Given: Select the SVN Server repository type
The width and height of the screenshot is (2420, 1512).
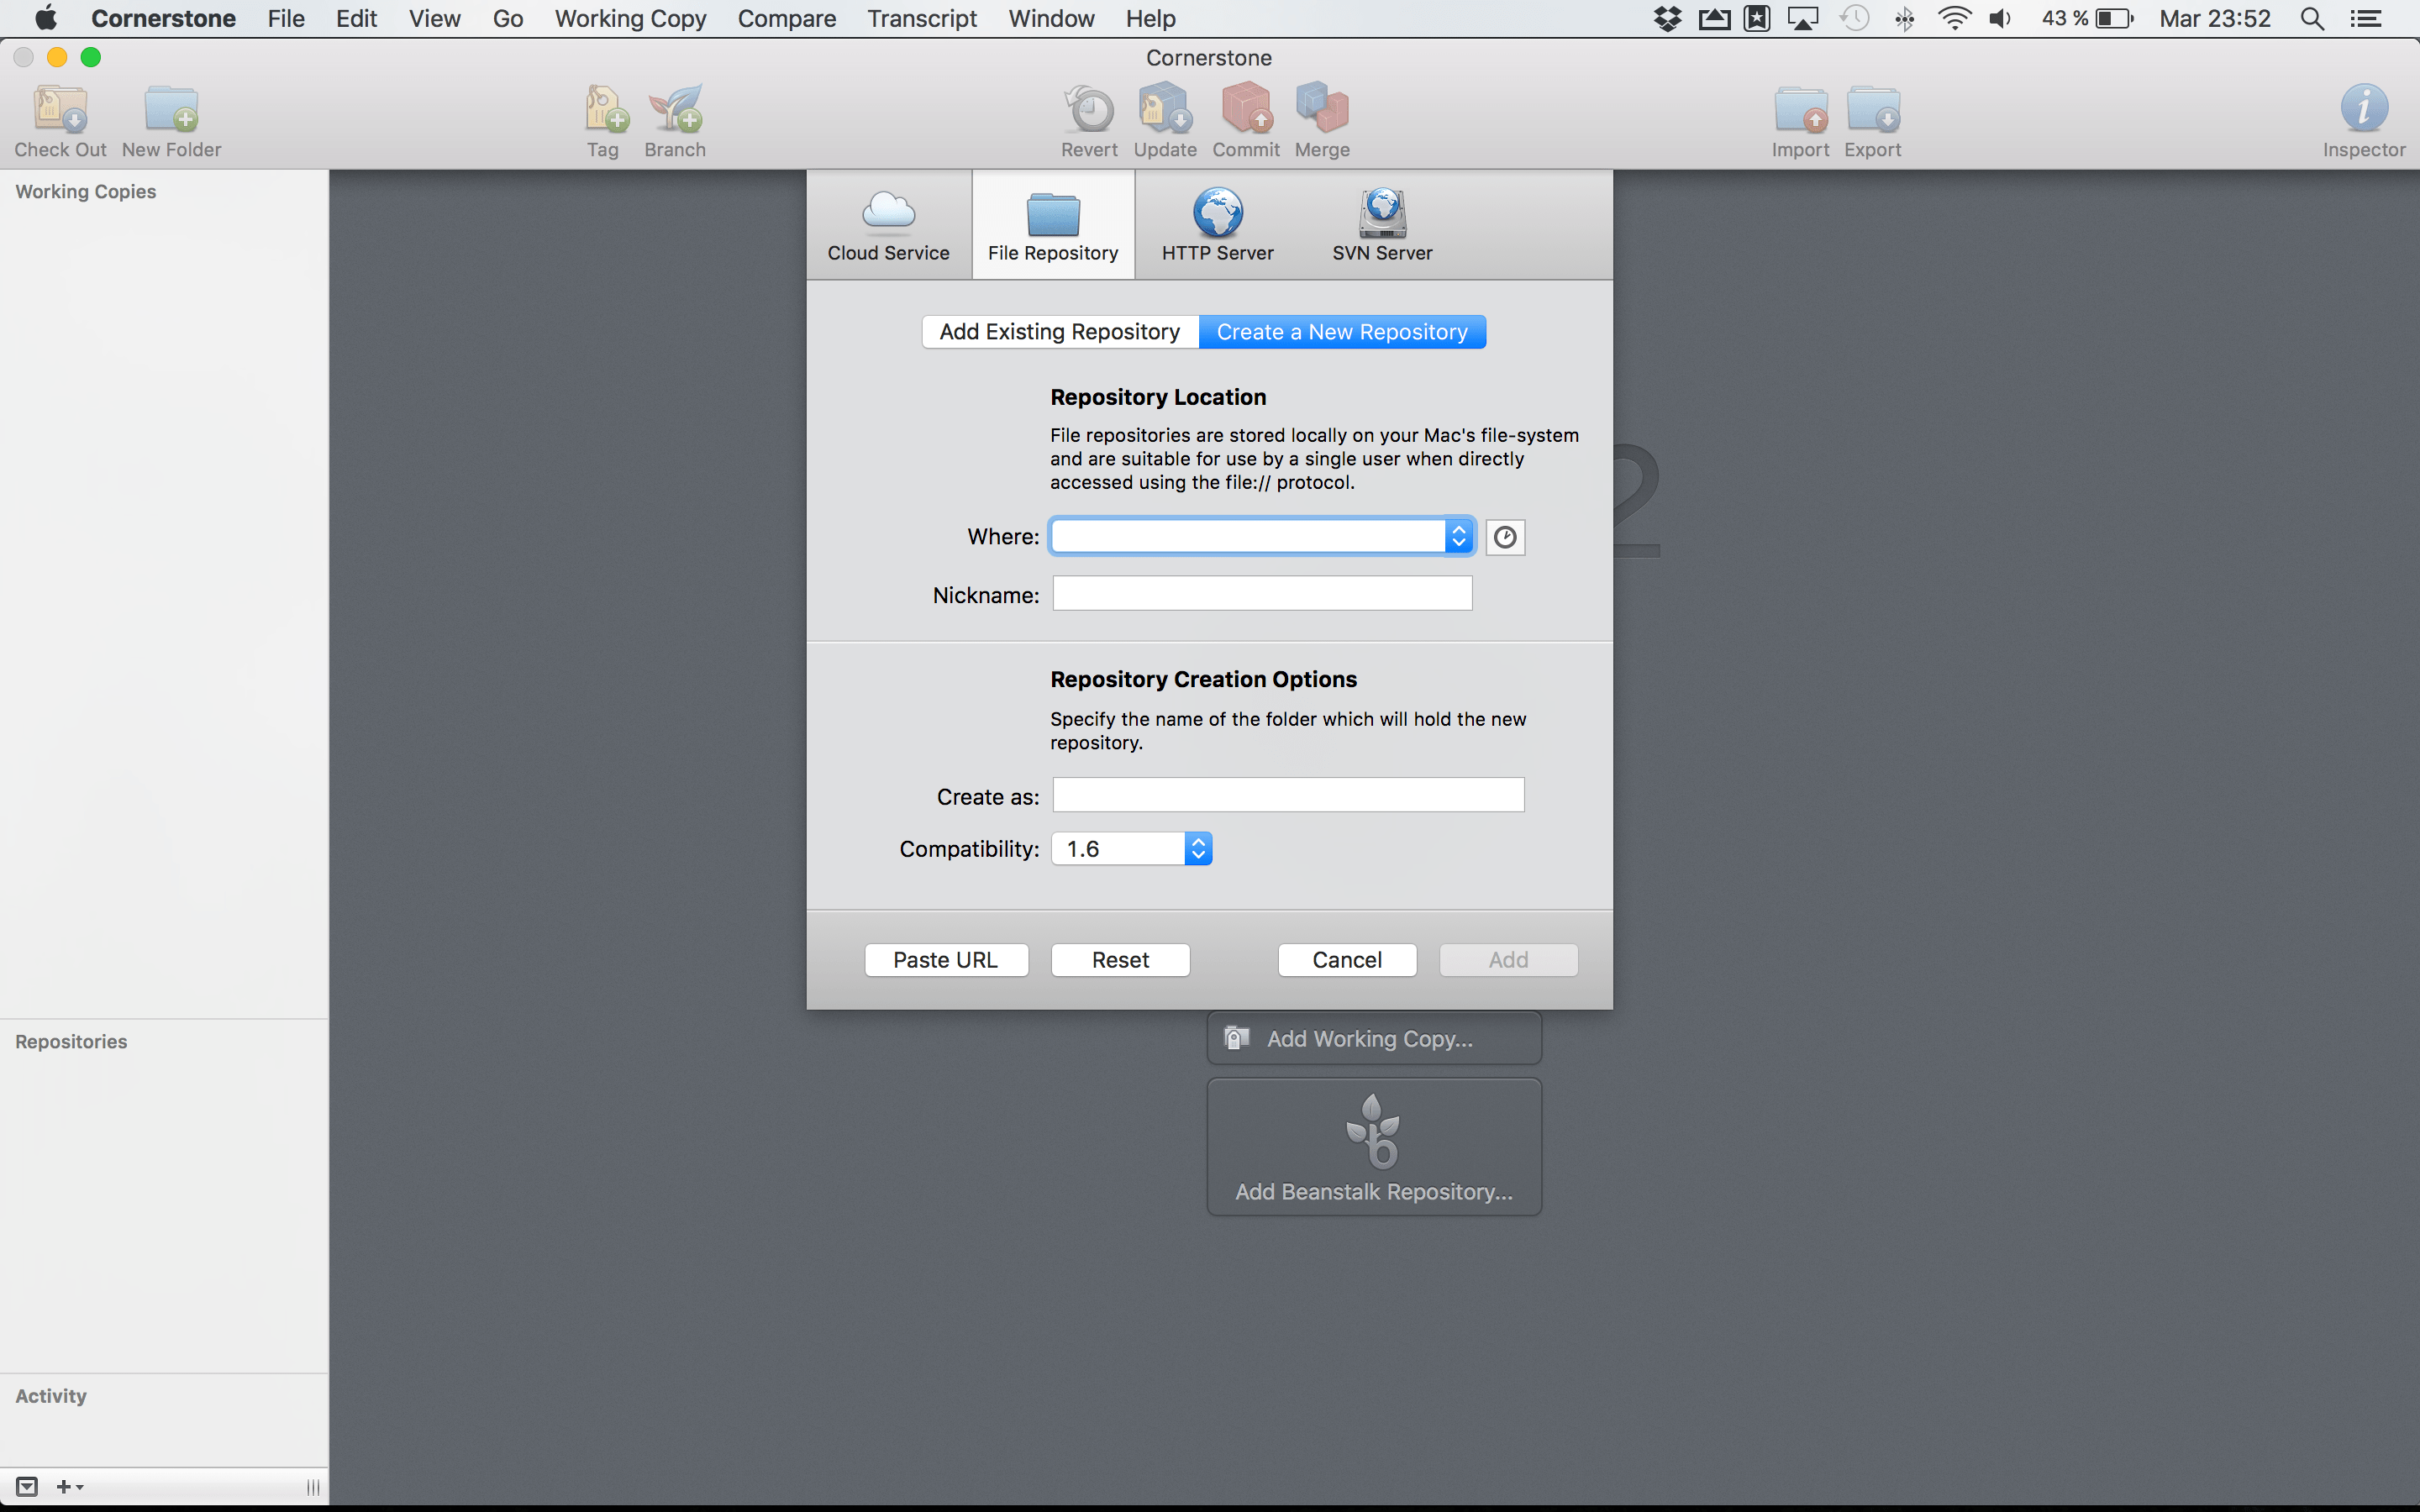Looking at the screenshot, I should (x=1382, y=226).
